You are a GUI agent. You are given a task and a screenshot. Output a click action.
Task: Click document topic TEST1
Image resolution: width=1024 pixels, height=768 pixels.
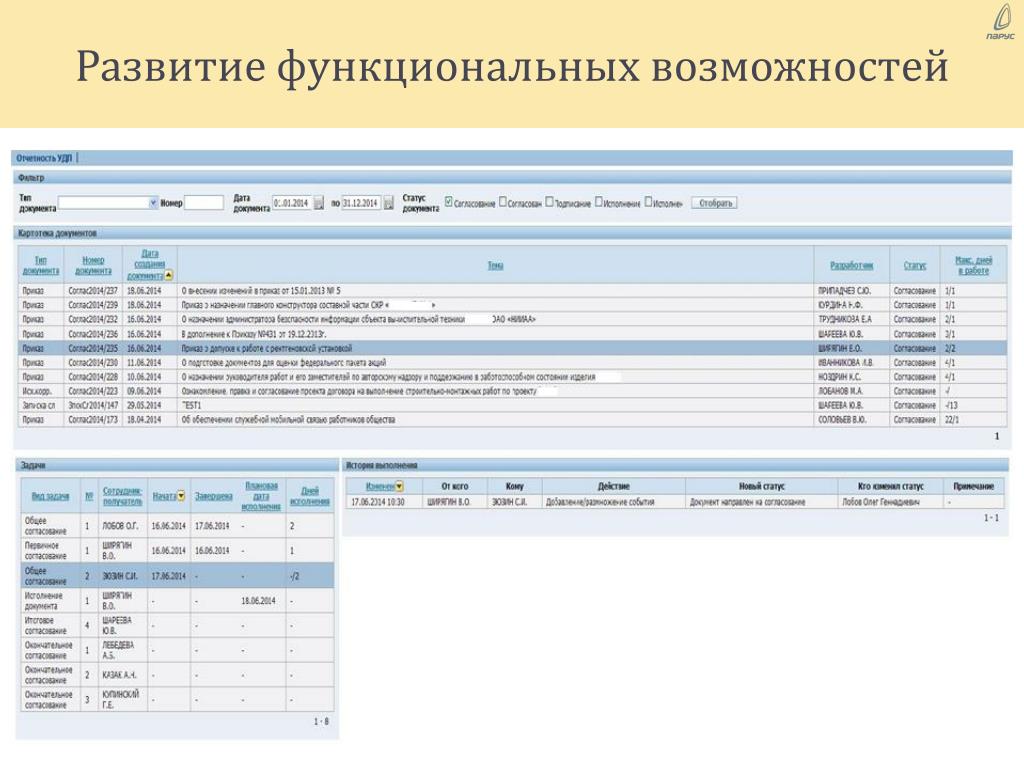tap(191, 406)
